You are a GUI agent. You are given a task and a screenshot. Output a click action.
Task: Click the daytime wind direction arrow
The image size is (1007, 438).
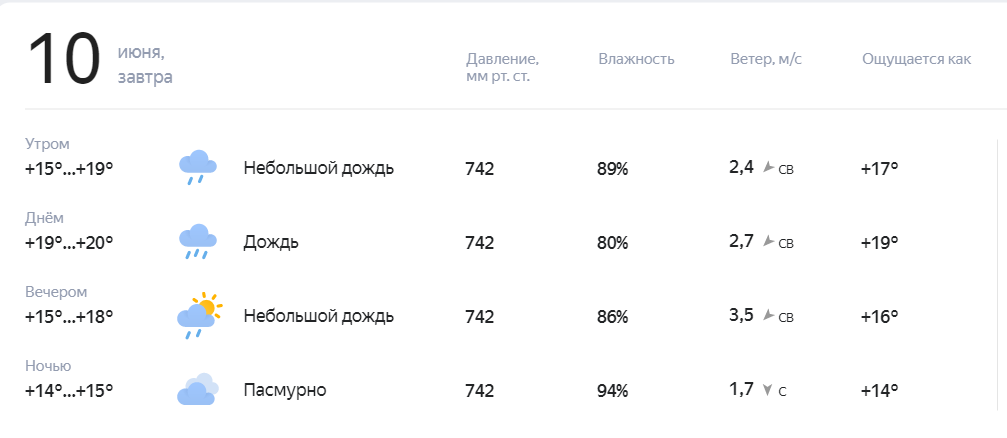767,241
